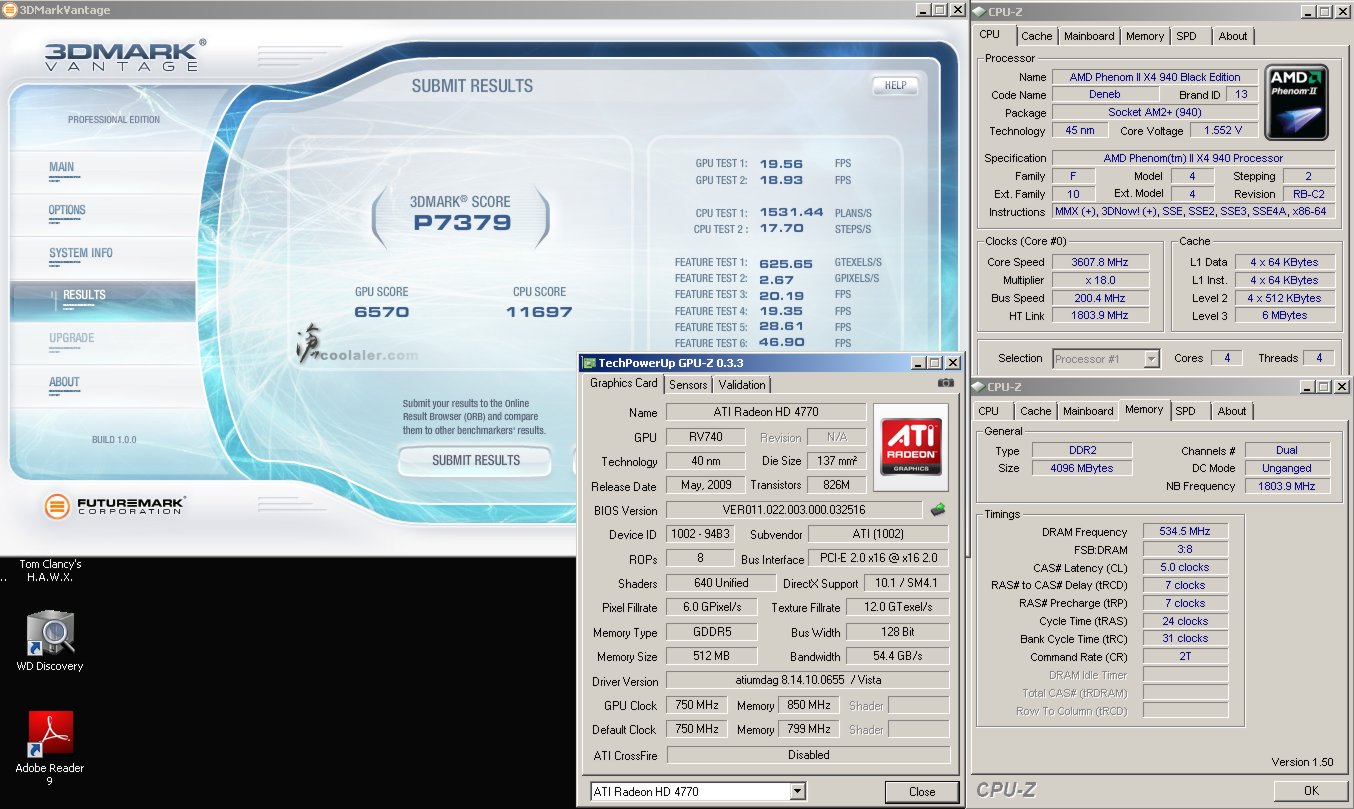Viewport: 1354px width, 809px height.
Task: Click the CPU score 11697
Action: click(539, 311)
